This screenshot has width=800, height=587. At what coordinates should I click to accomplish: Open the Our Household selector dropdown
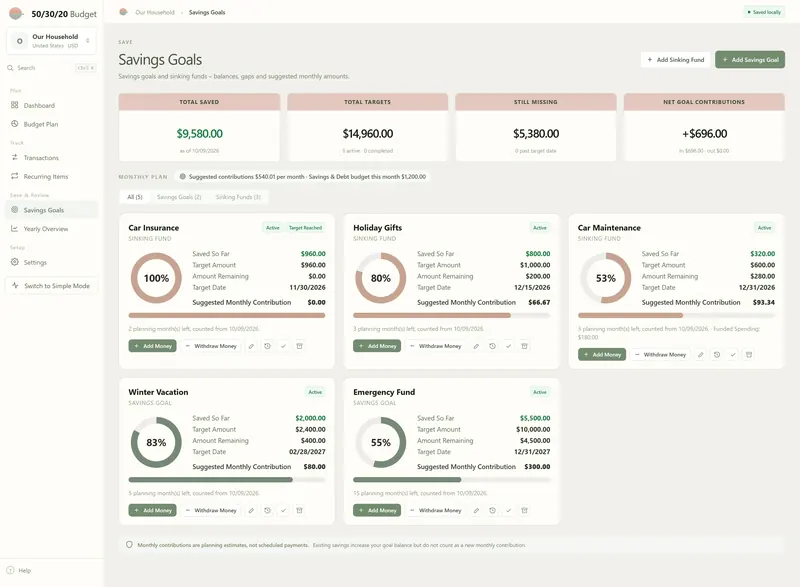click(52, 41)
